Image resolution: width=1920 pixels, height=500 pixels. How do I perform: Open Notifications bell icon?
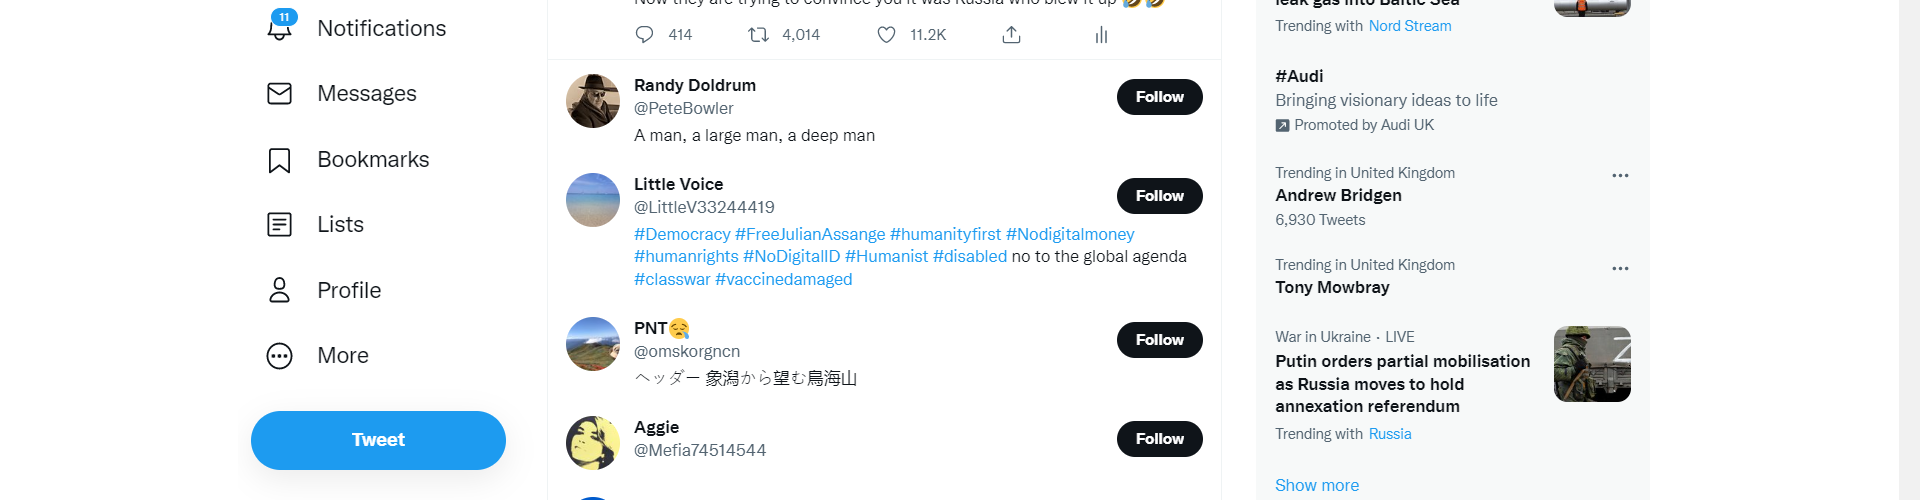(x=280, y=27)
